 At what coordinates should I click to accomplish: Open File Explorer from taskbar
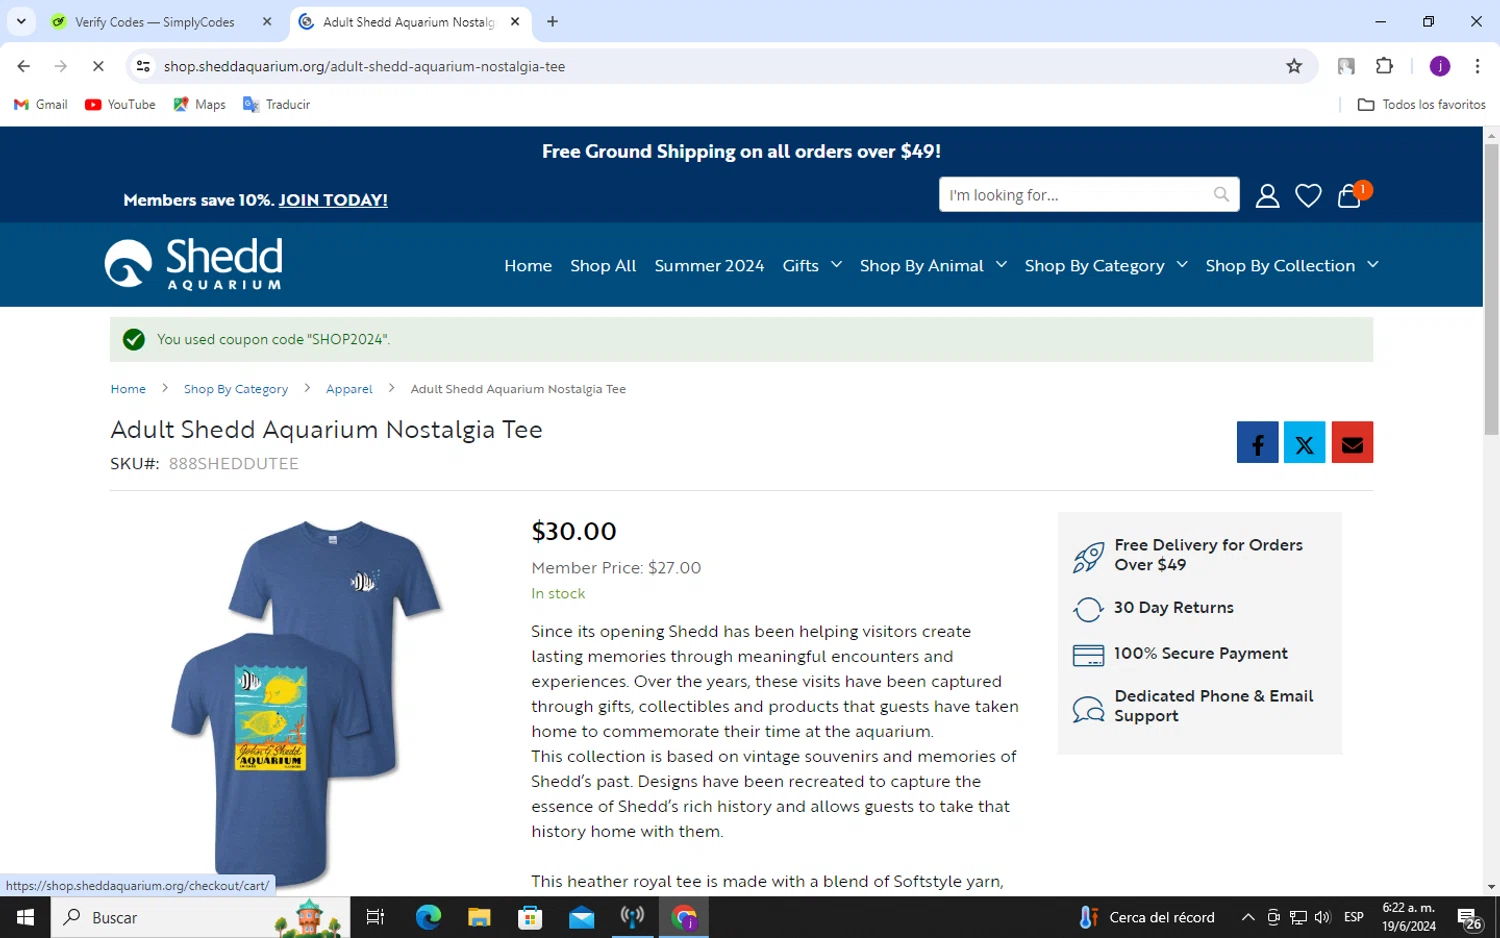(479, 917)
